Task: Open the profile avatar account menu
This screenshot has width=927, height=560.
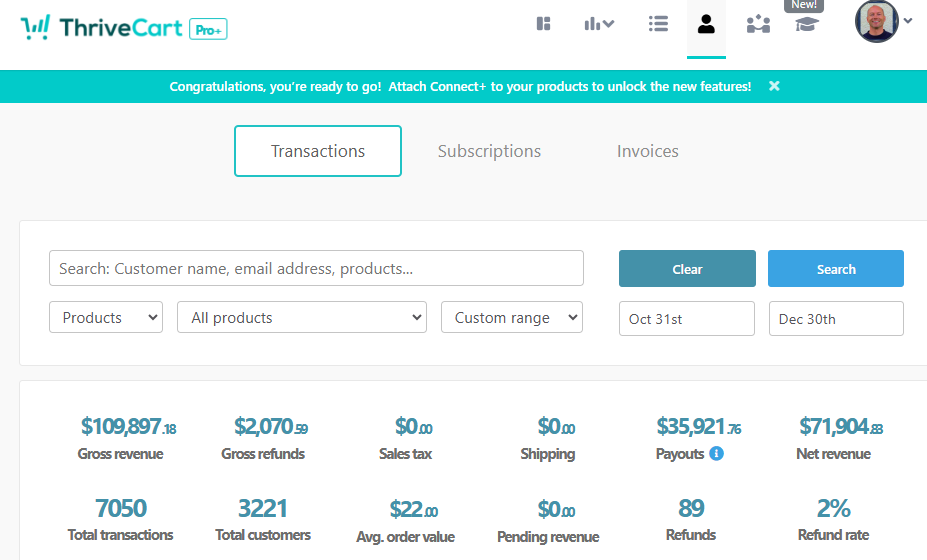Action: (x=877, y=22)
